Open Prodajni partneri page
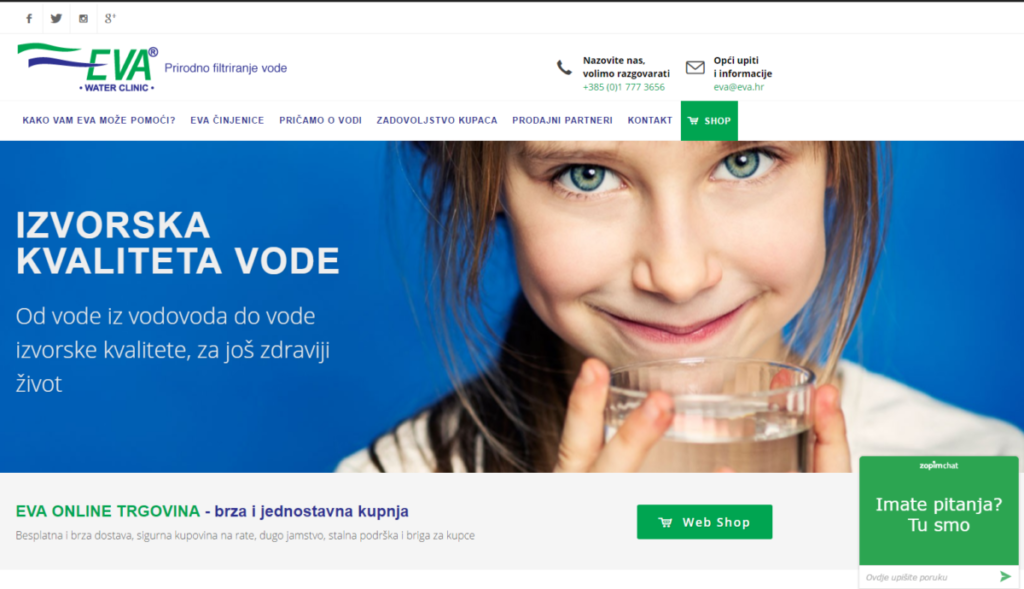Viewport: 1024px width, 589px height. click(562, 120)
